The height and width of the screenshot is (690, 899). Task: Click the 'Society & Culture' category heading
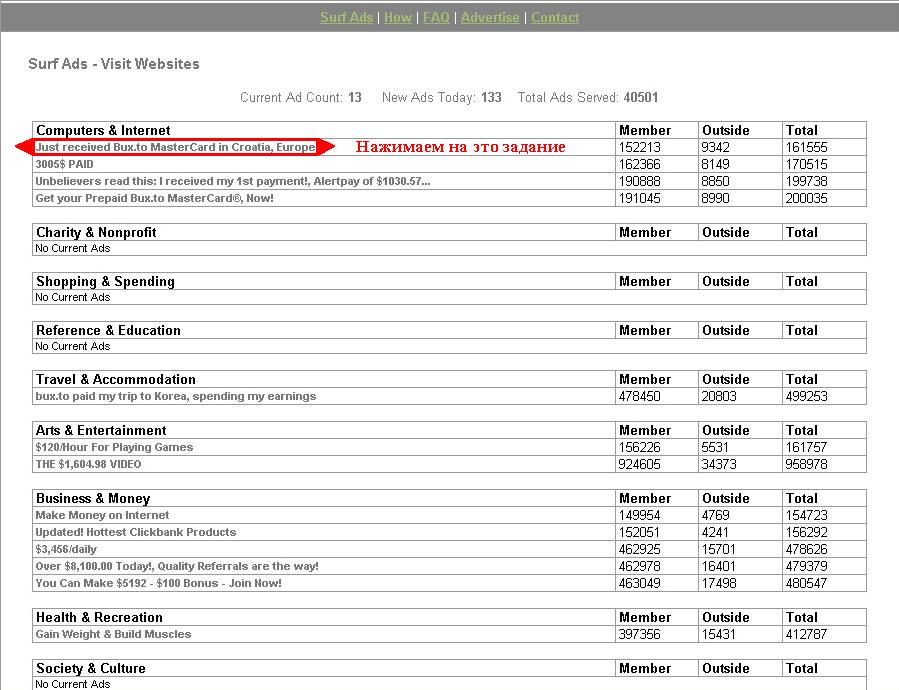91,669
